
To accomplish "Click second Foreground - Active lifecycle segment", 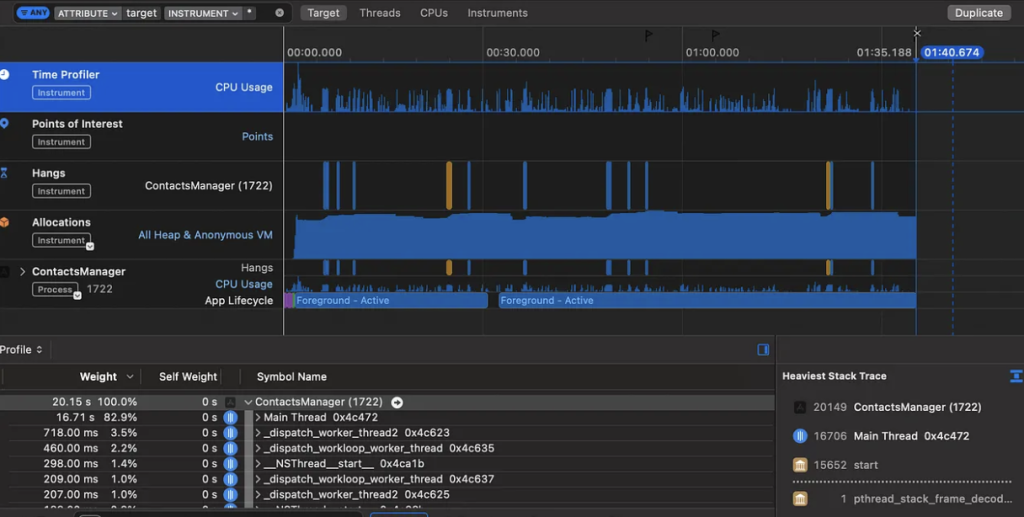I will (707, 300).
